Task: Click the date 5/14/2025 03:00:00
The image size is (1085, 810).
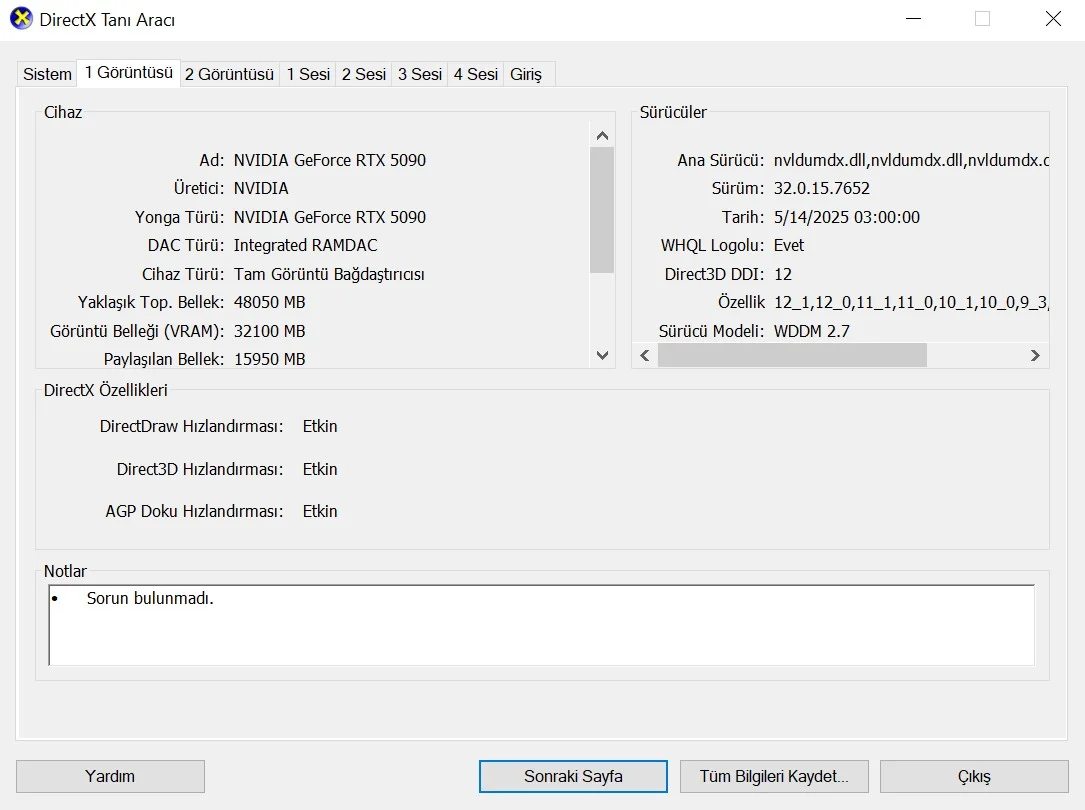Action: [846, 217]
